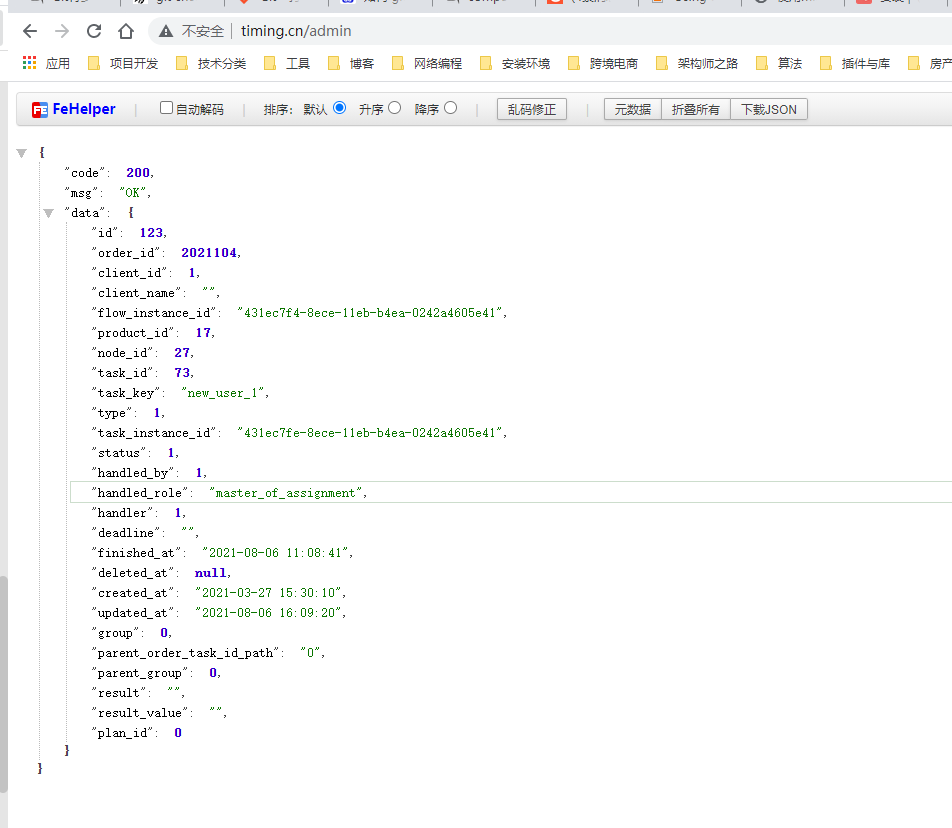Click the flow_instance_id string value
The height and width of the screenshot is (828, 952).
(370, 313)
